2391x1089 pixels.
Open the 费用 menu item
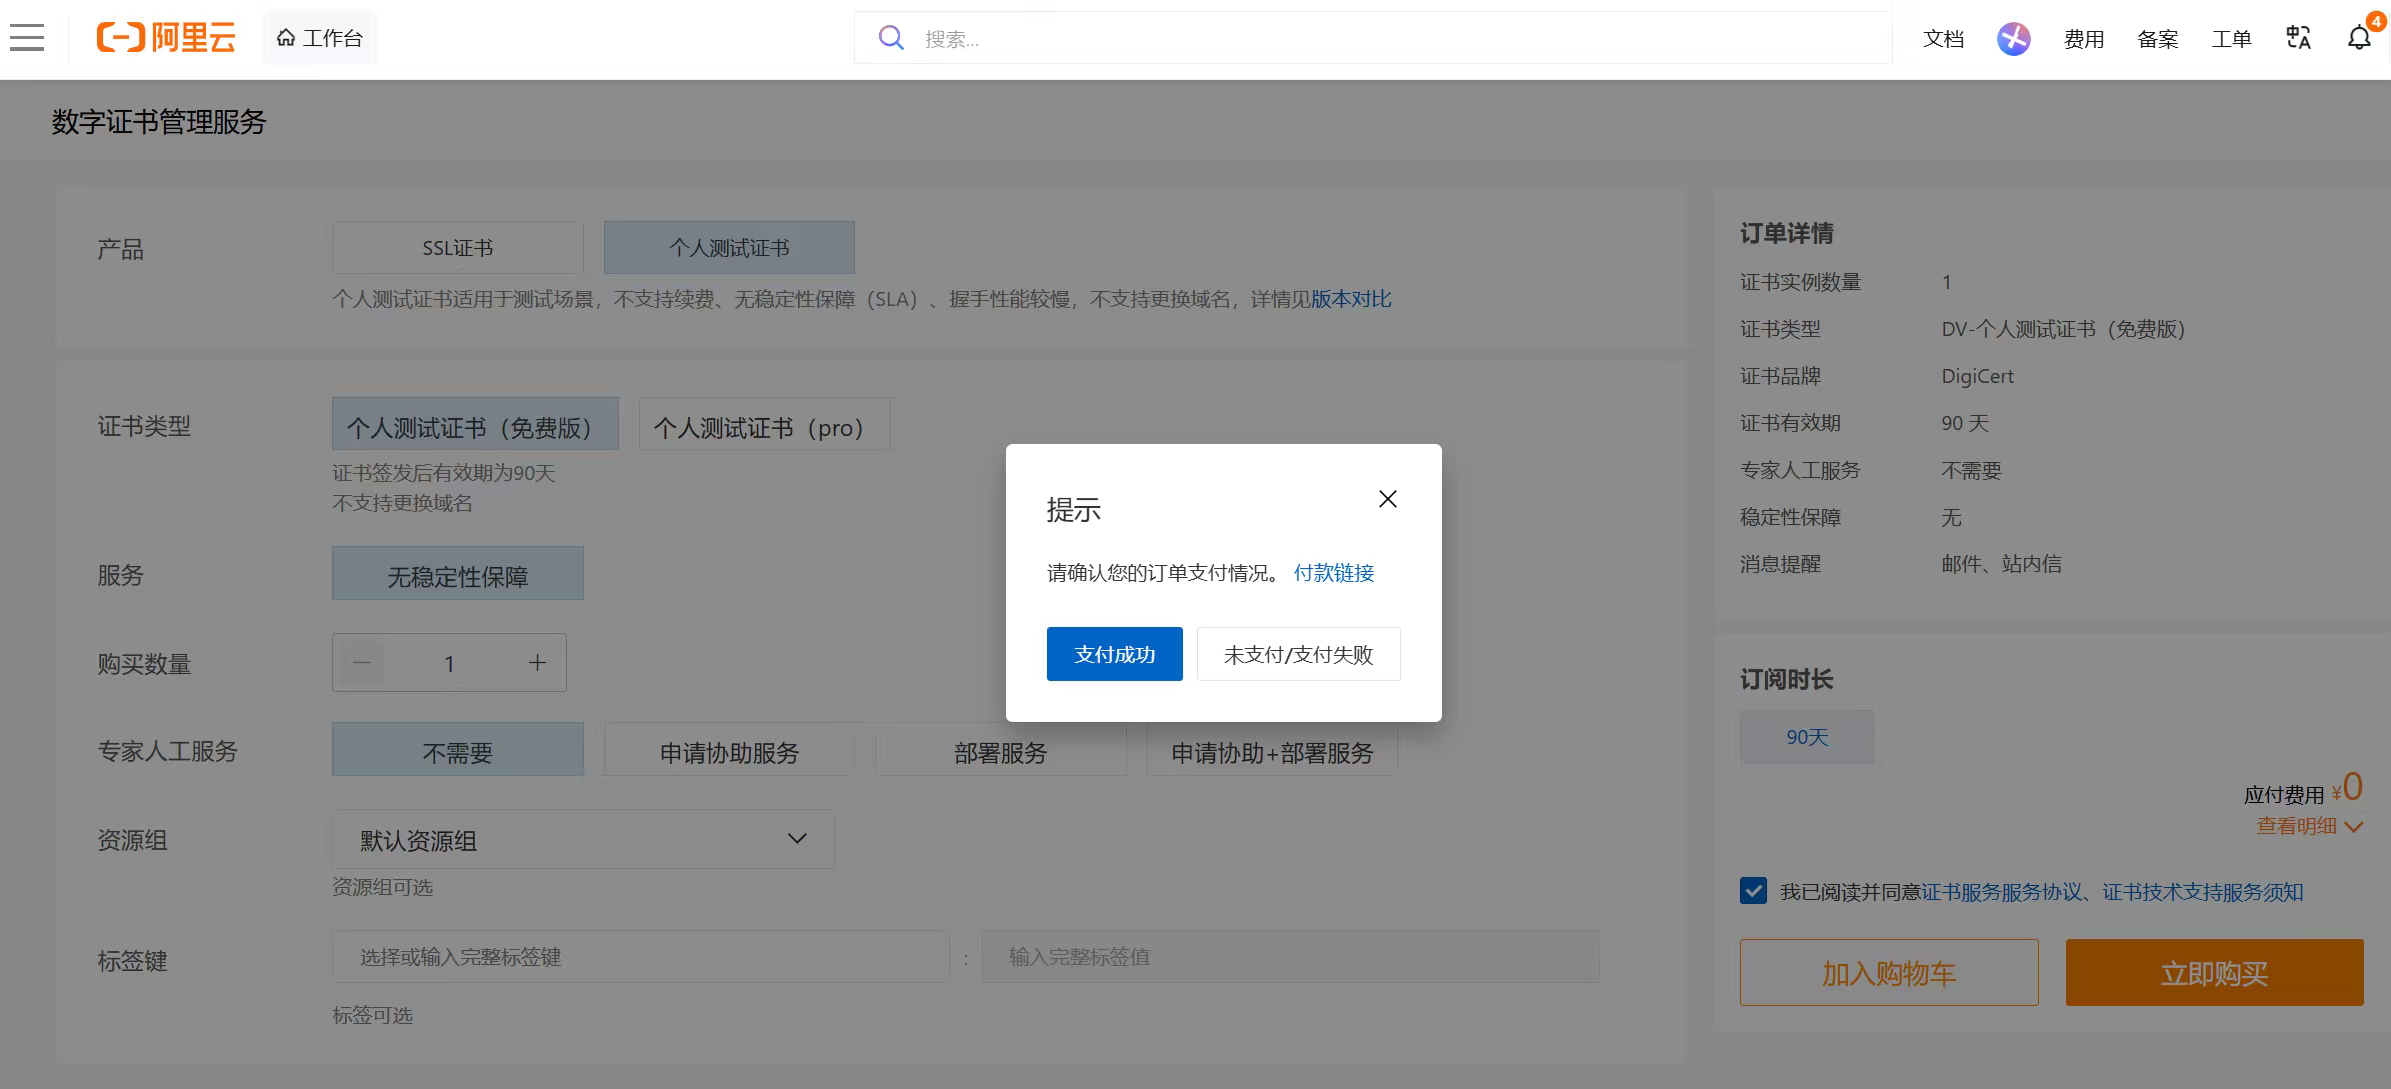pyautogui.click(x=2084, y=39)
